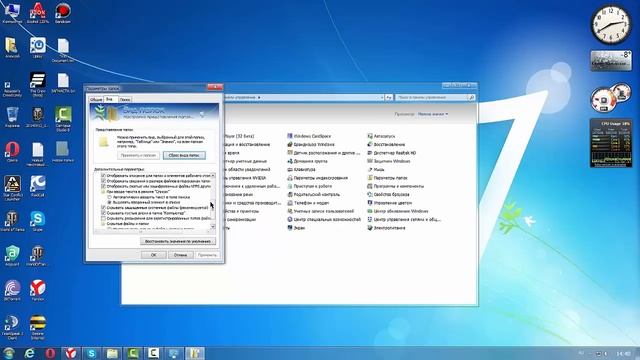The height and width of the screenshot is (360, 640).
Task: Click Camtasia icon on the taskbar
Action: click(x=133, y=353)
